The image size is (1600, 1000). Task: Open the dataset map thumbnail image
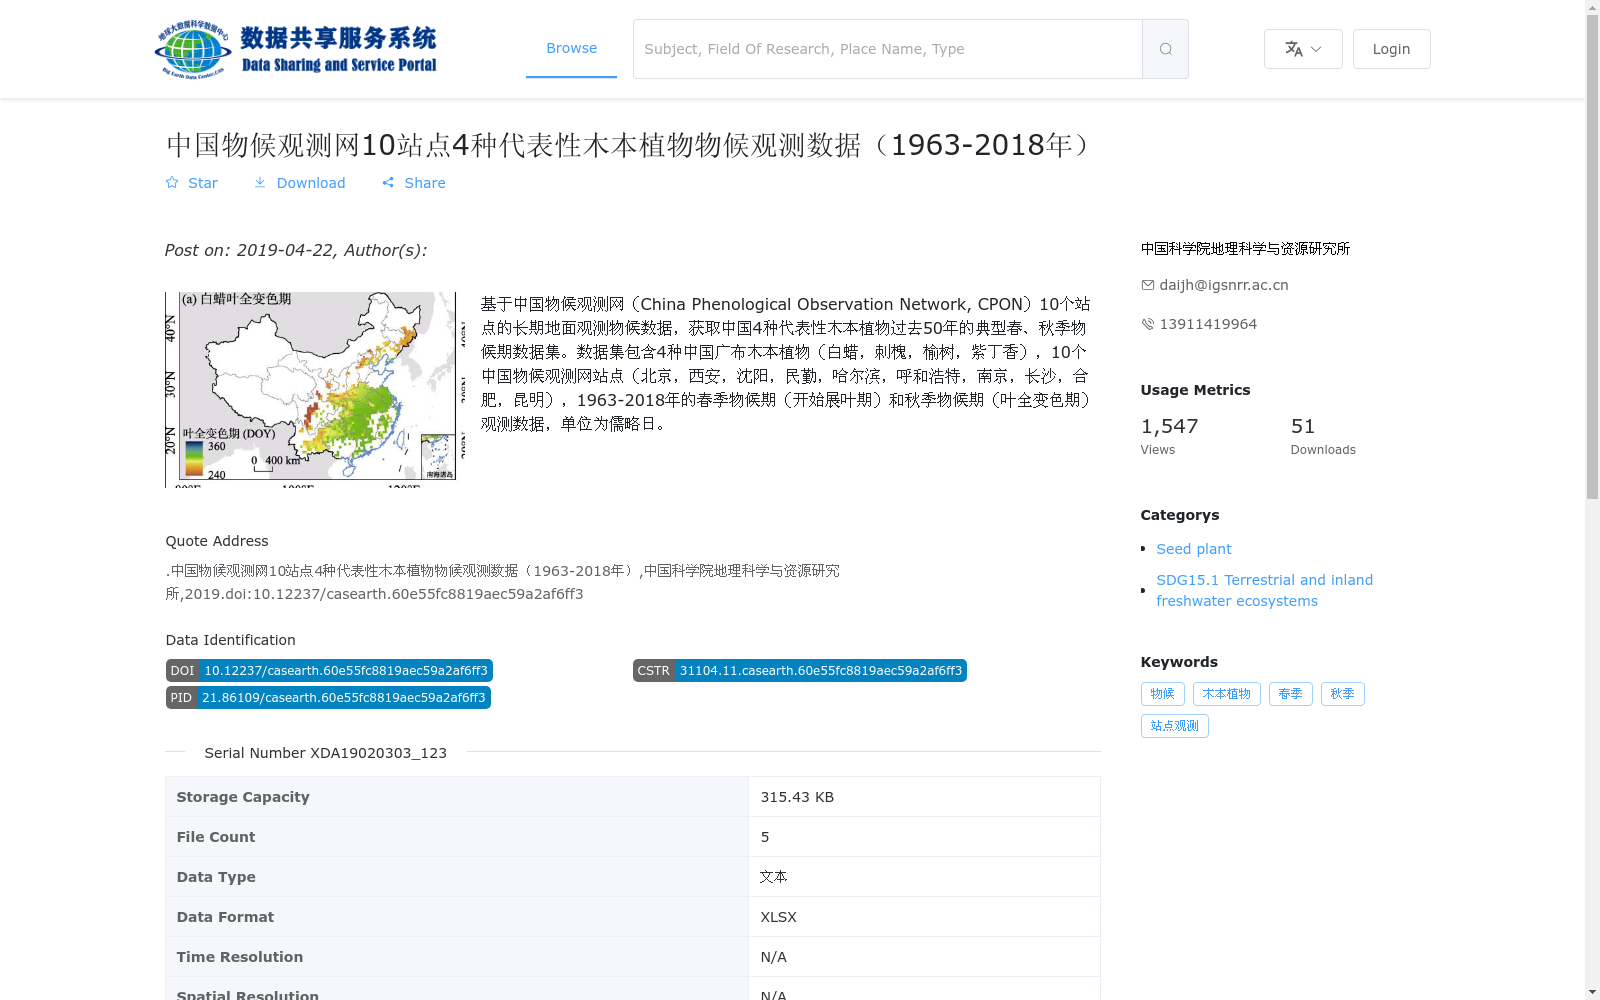pos(315,390)
